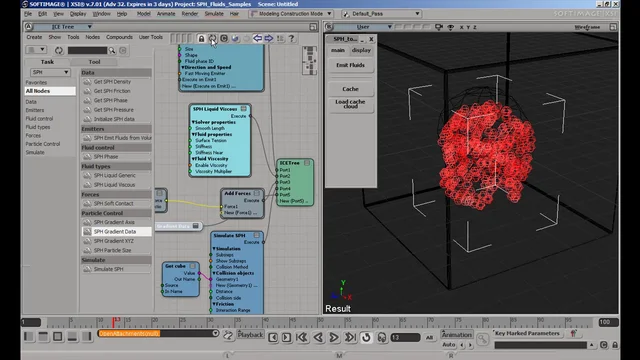
Task: Click the refresh icon beside the preset search field
Action: point(59,50)
